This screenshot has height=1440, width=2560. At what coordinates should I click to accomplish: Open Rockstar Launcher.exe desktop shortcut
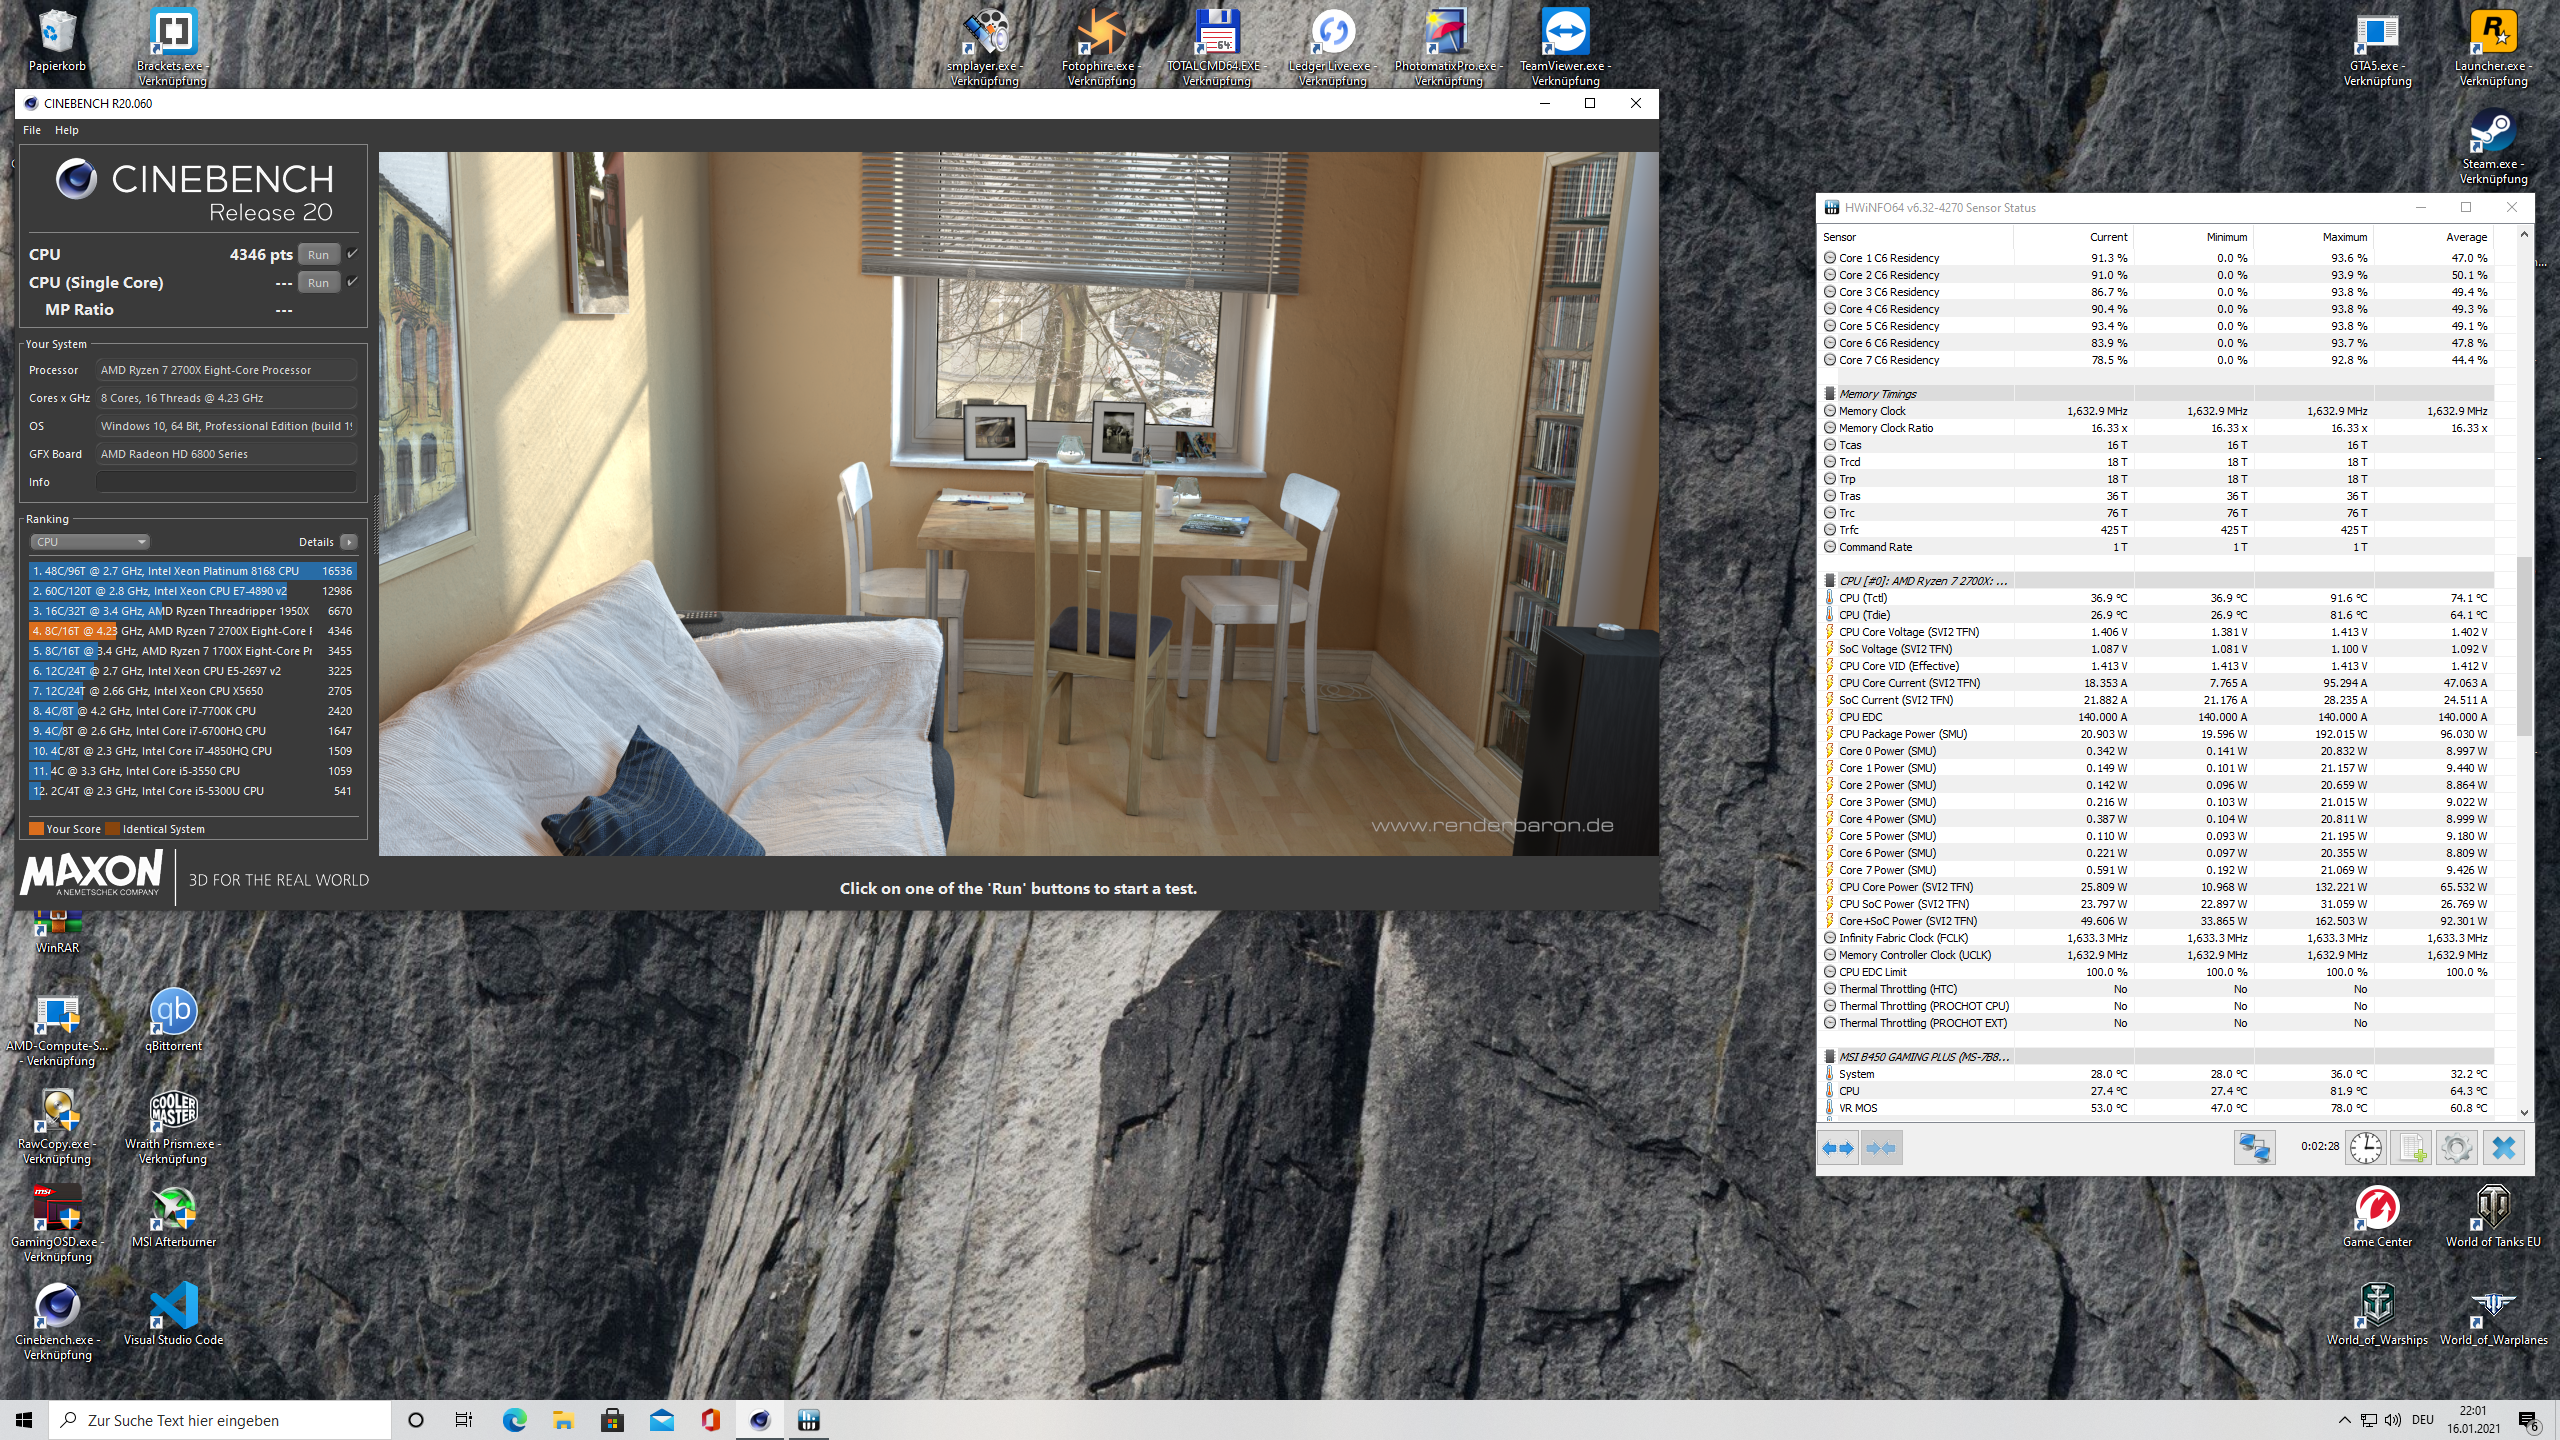pos(2493,47)
